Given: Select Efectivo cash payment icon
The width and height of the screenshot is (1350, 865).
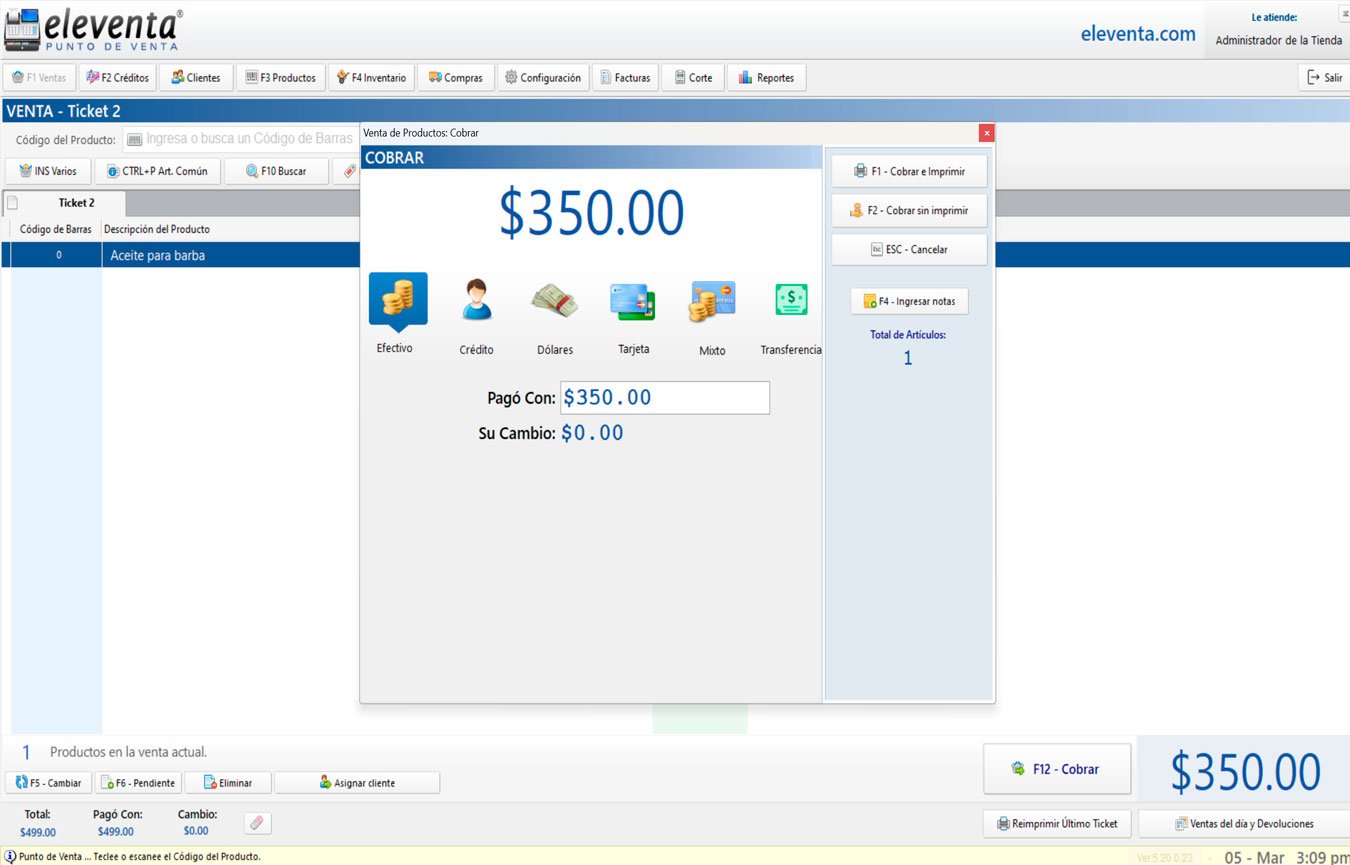Looking at the screenshot, I should click(398, 300).
